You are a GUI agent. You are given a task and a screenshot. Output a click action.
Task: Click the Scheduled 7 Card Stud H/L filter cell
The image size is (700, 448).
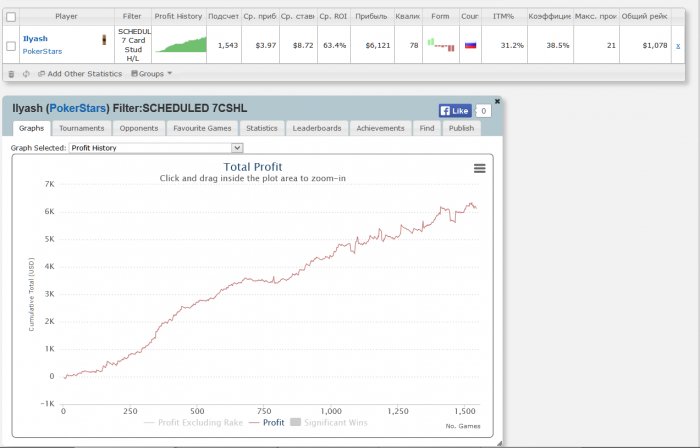coord(133,45)
